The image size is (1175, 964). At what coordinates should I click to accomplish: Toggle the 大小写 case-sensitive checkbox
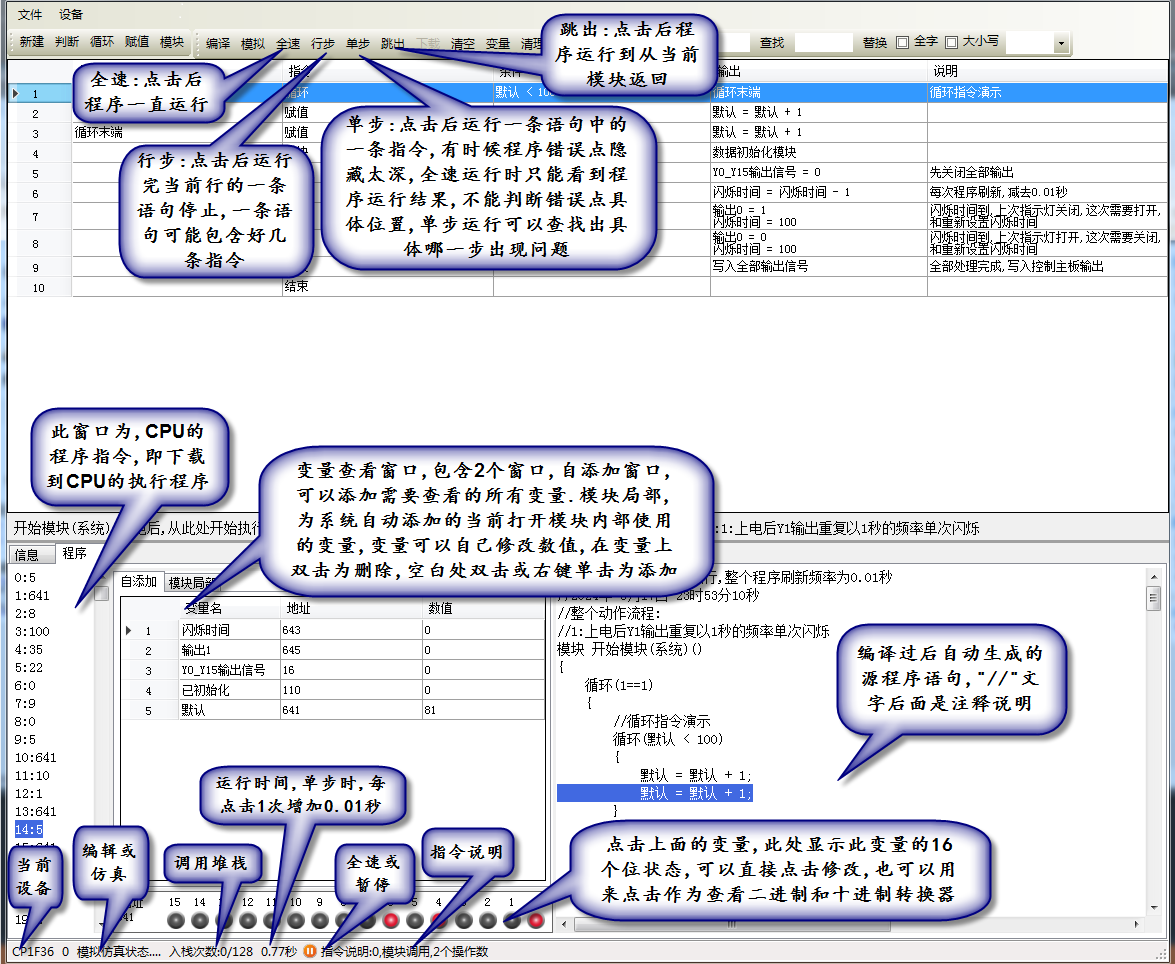(x=952, y=42)
